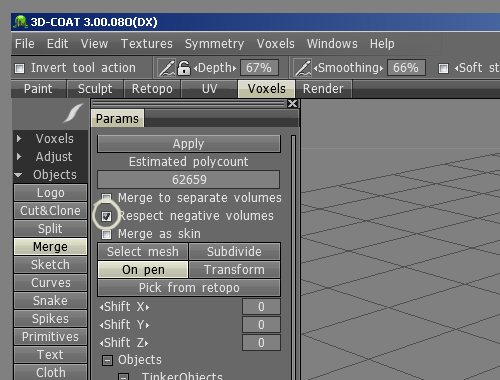500x380 pixels.
Task: Select the Snake tool
Action: tap(50, 301)
